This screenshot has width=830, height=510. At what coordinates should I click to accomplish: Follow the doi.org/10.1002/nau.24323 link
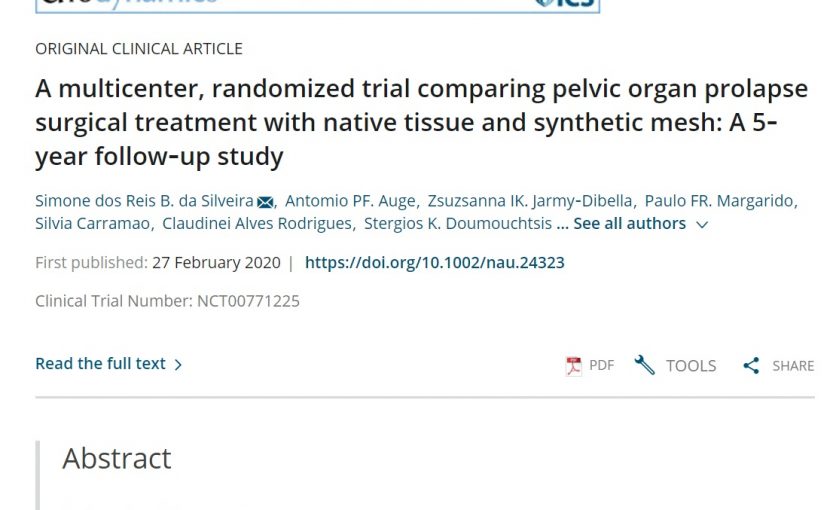pos(435,263)
